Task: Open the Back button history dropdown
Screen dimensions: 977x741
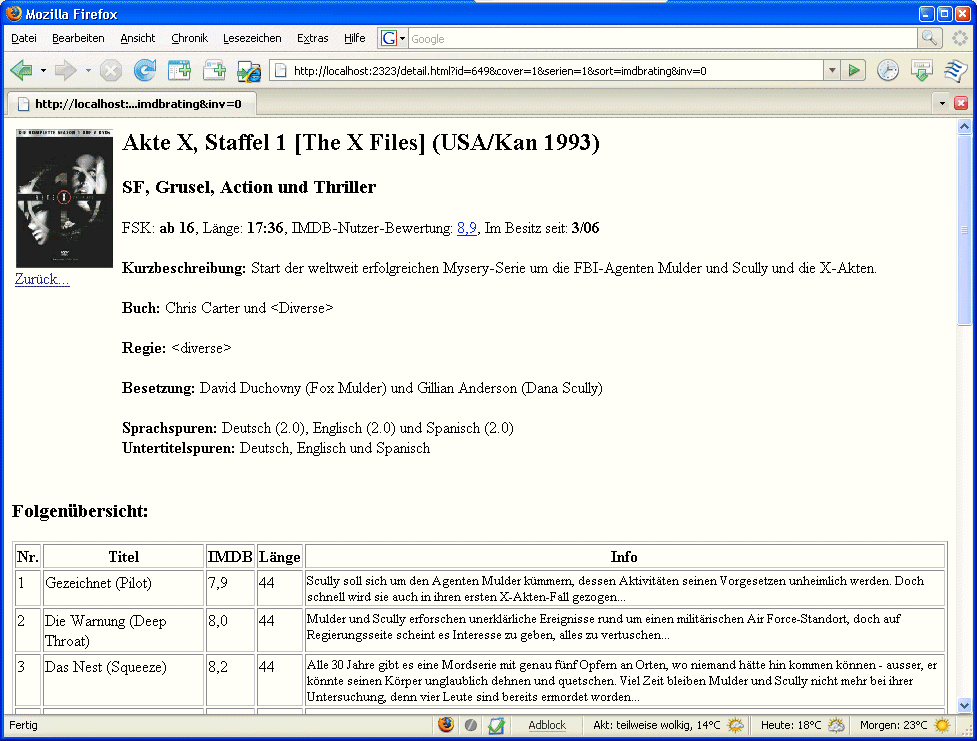Action: pos(43,70)
